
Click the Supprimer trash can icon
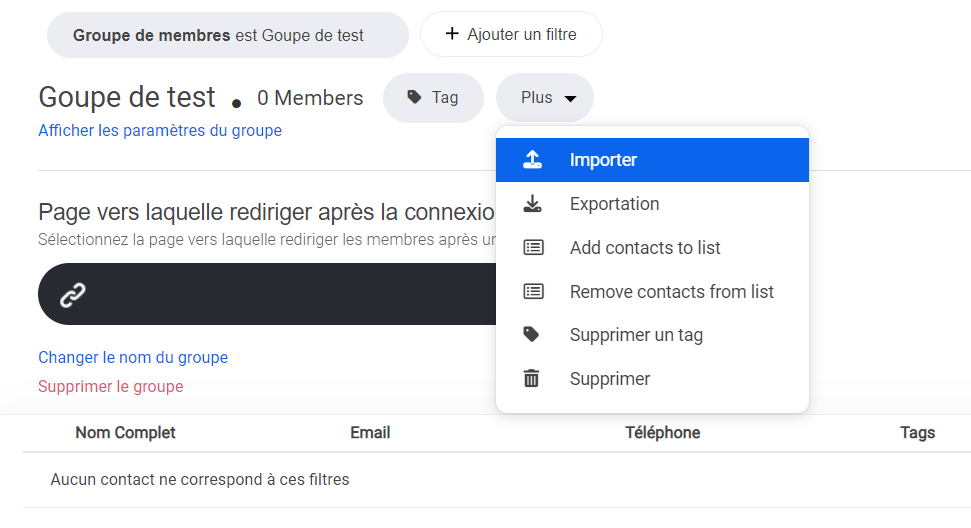coord(532,379)
